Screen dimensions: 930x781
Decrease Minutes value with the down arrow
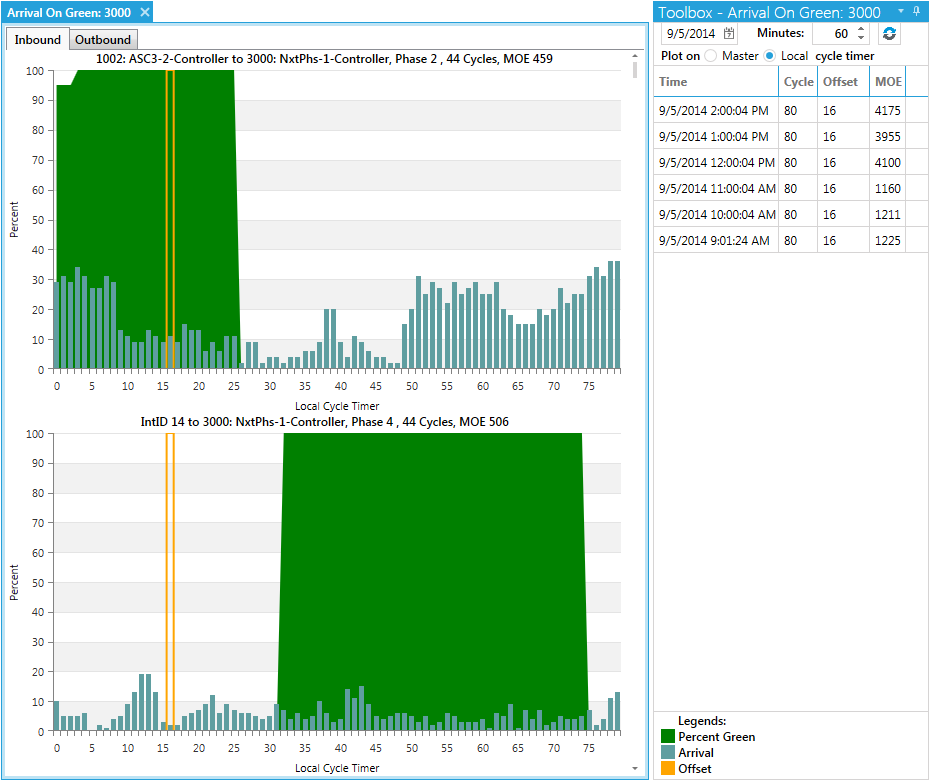coord(861,39)
